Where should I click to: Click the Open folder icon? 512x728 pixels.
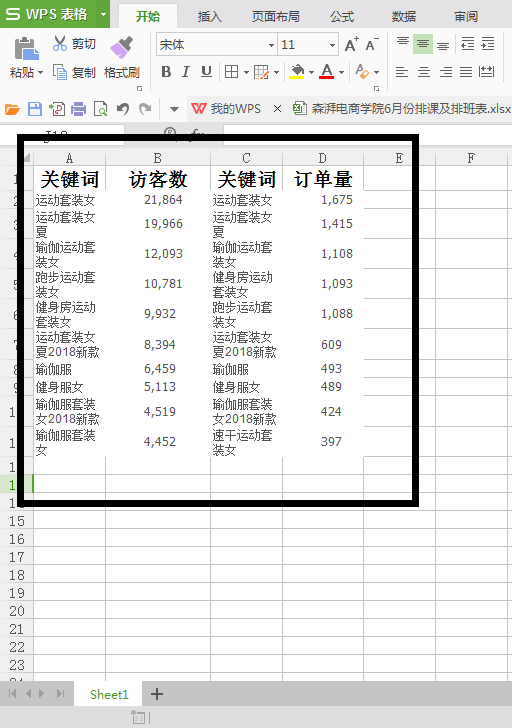pos(12,110)
